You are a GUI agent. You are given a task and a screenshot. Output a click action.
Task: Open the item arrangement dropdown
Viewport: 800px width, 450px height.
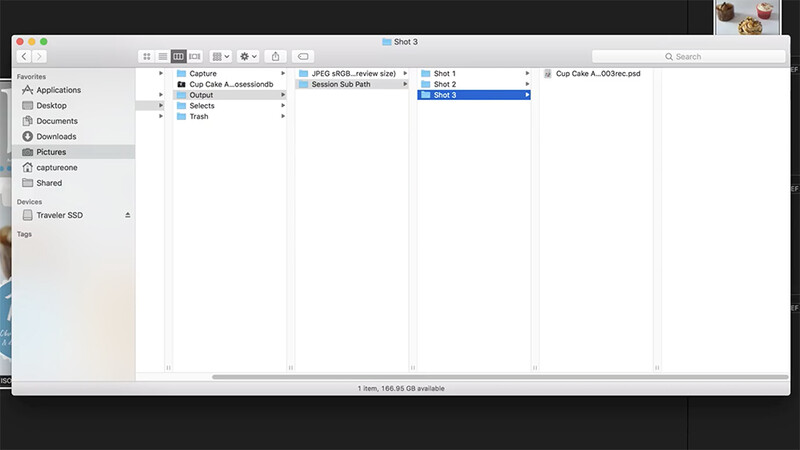220,57
